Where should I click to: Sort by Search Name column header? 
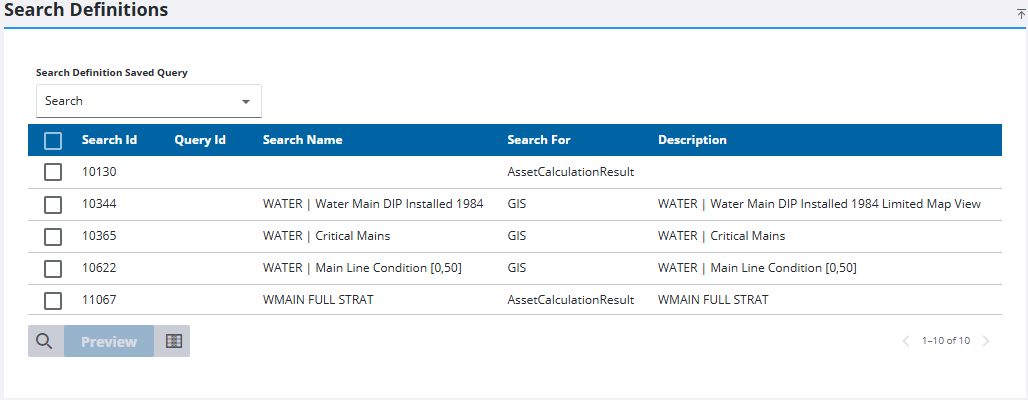(x=302, y=140)
